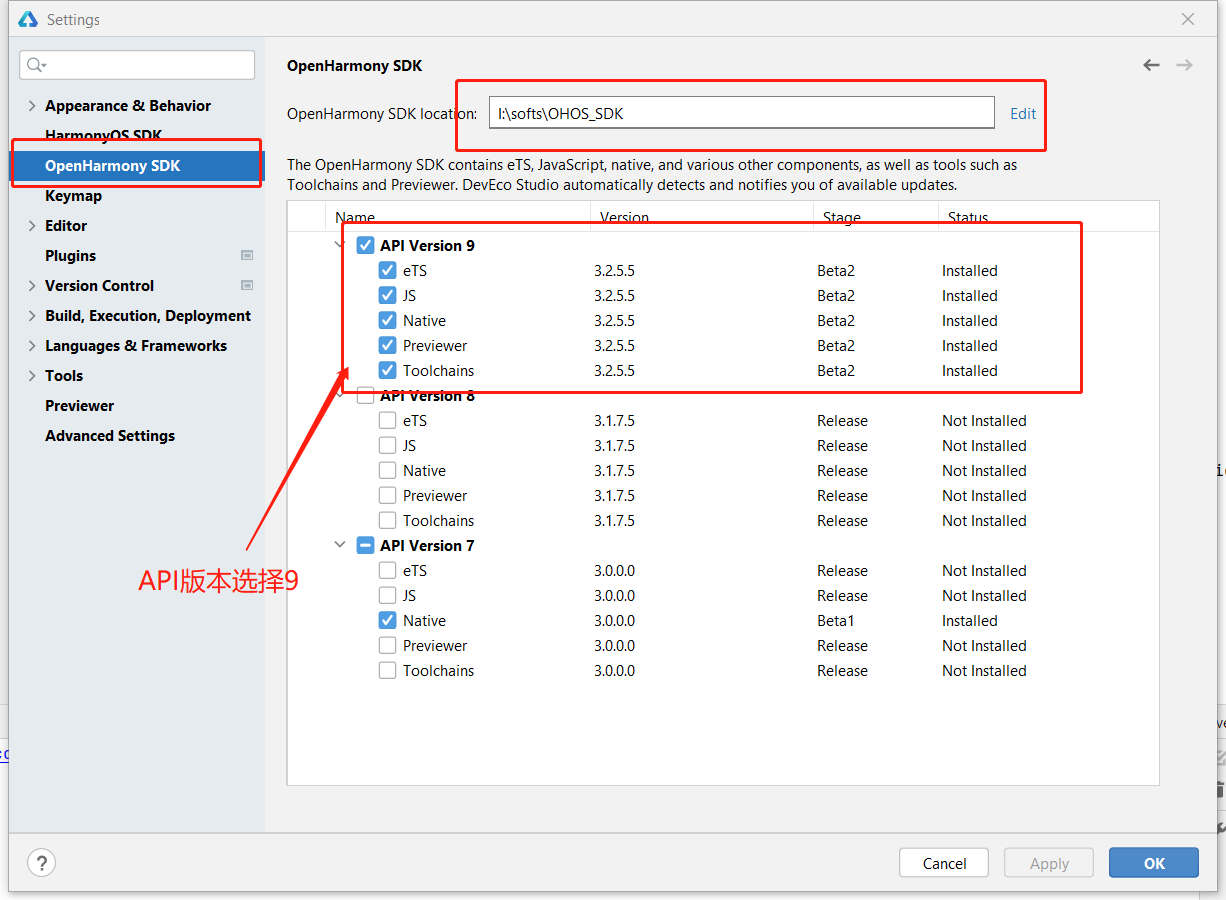Click '3.0.0.0' version in API 7 Toolchains row
Screen dimensions: 1226x900
click(x=614, y=671)
